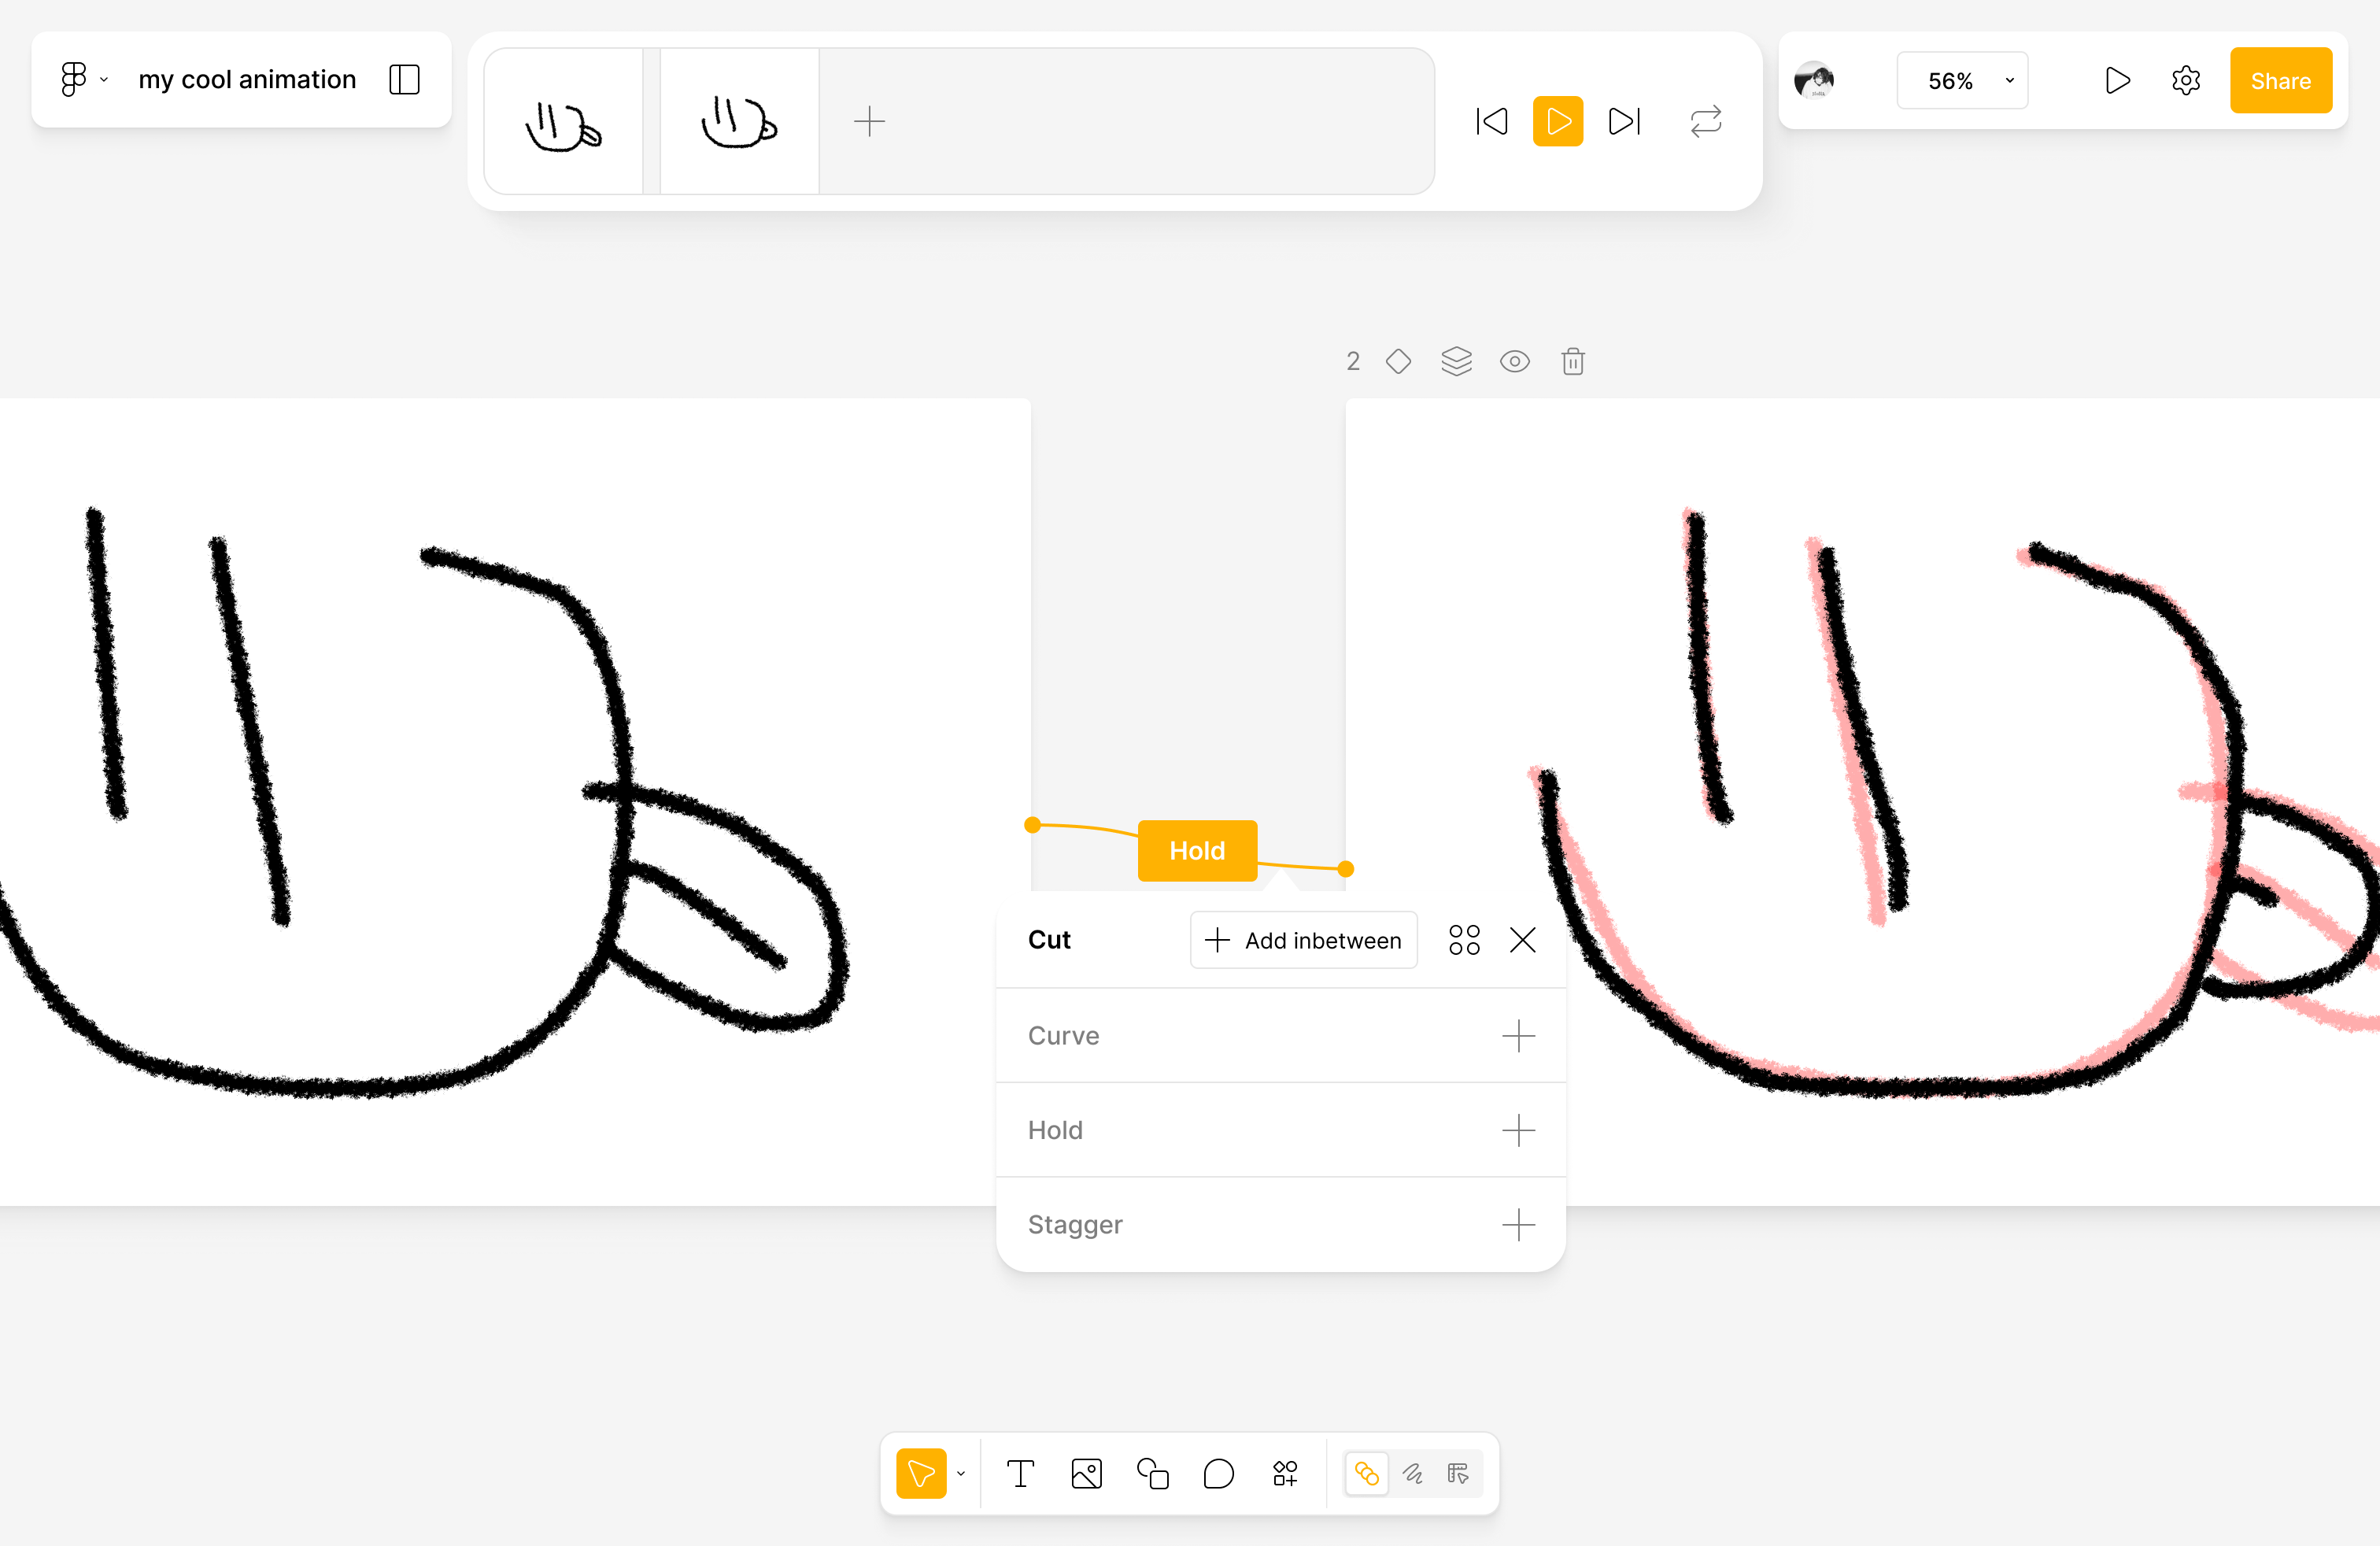The width and height of the screenshot is (2380, 1546).
Task: Toggle the loop playback button
Action: [x=1705, y=121]
